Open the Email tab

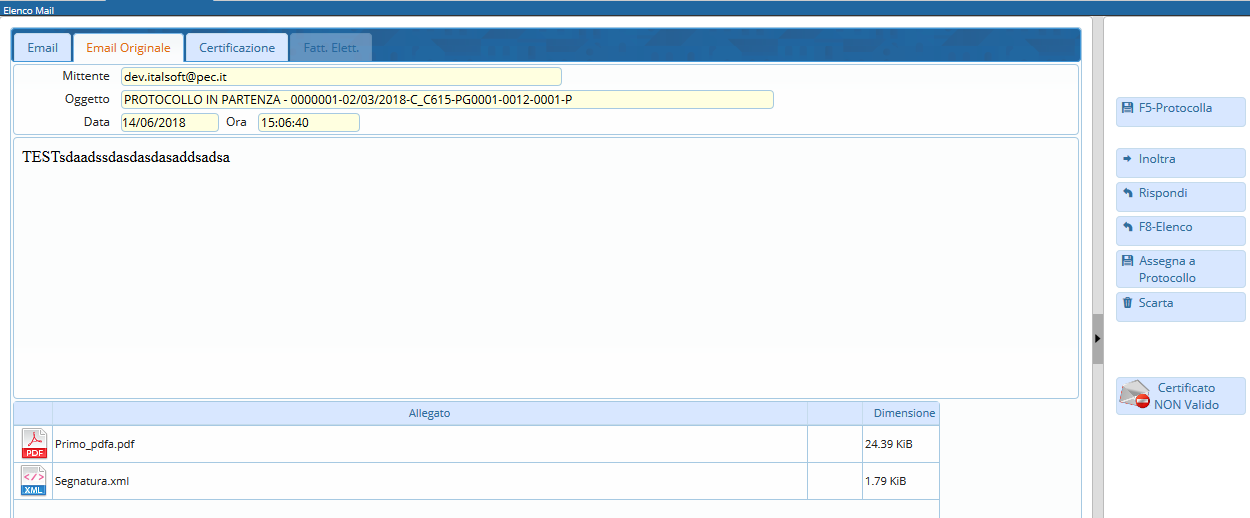[42, 47]
